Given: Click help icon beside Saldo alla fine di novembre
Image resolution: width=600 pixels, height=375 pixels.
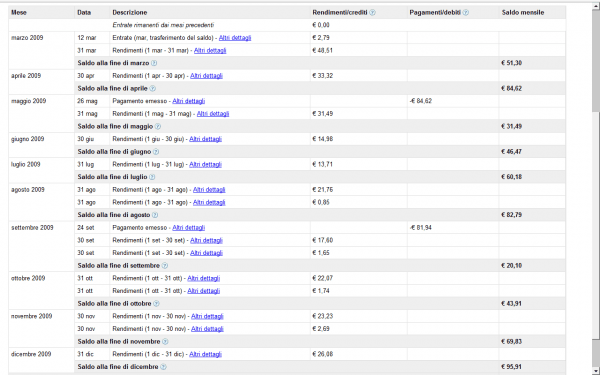Looking at the screenshot, I should [165, 341].
